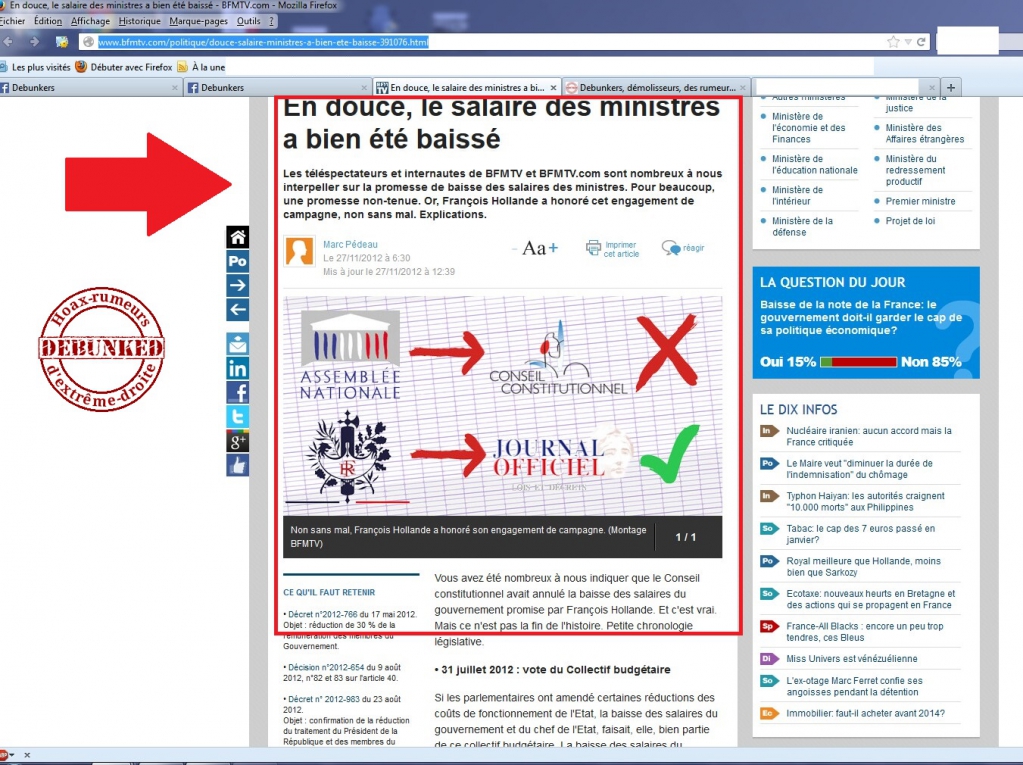This screenshot has width=1023, height=765.
Task: Bookmark page with the star icon
Action: [x=893, y=42]
